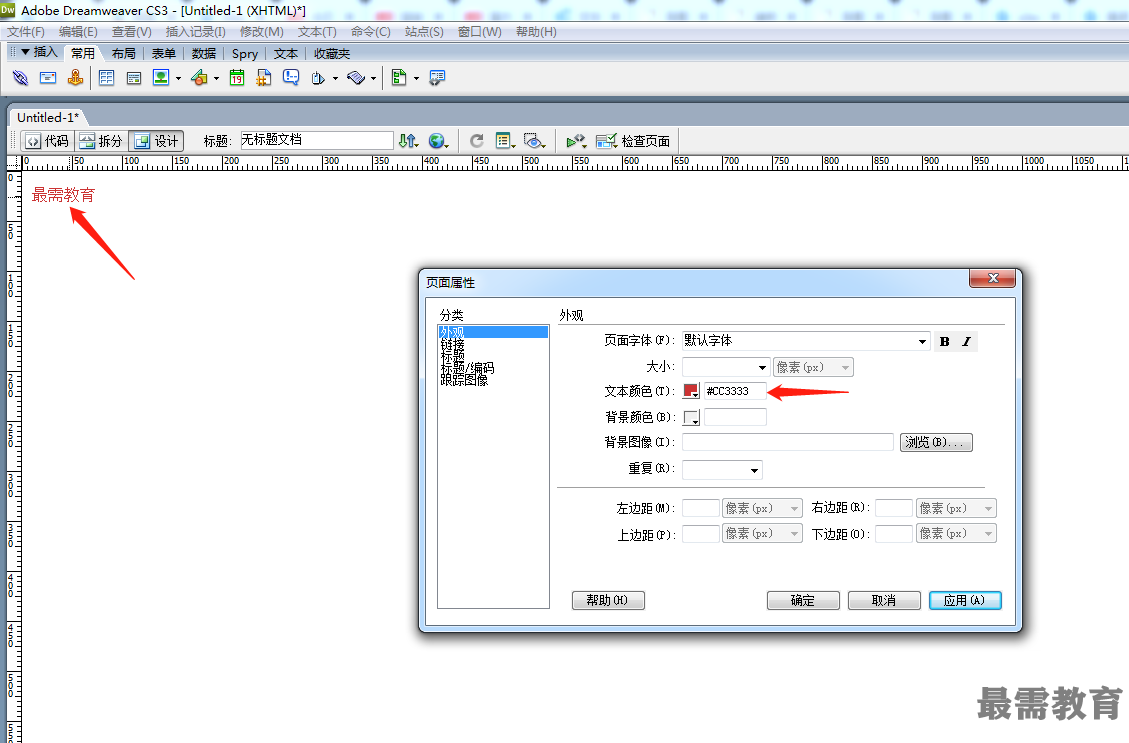Open the 站点 Site menu
This screenshot has width=1129, height=743.
coord(424,32)
